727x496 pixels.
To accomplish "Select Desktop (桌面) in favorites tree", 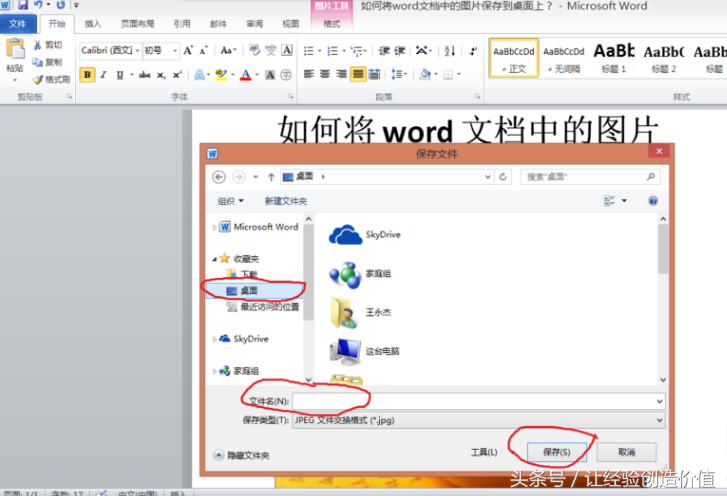I will click(254, 291).
